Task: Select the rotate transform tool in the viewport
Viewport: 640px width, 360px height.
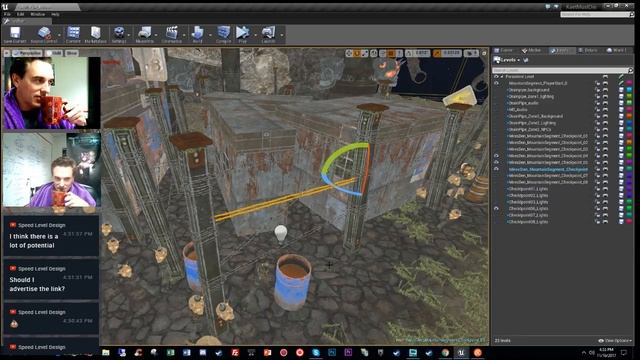Action: tap(357, 53)
